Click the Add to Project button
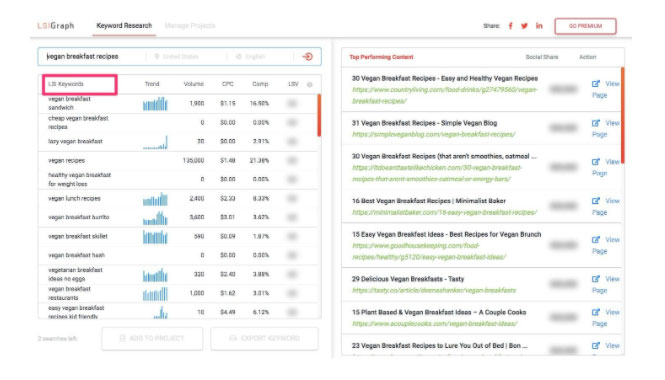 (152, 338)
